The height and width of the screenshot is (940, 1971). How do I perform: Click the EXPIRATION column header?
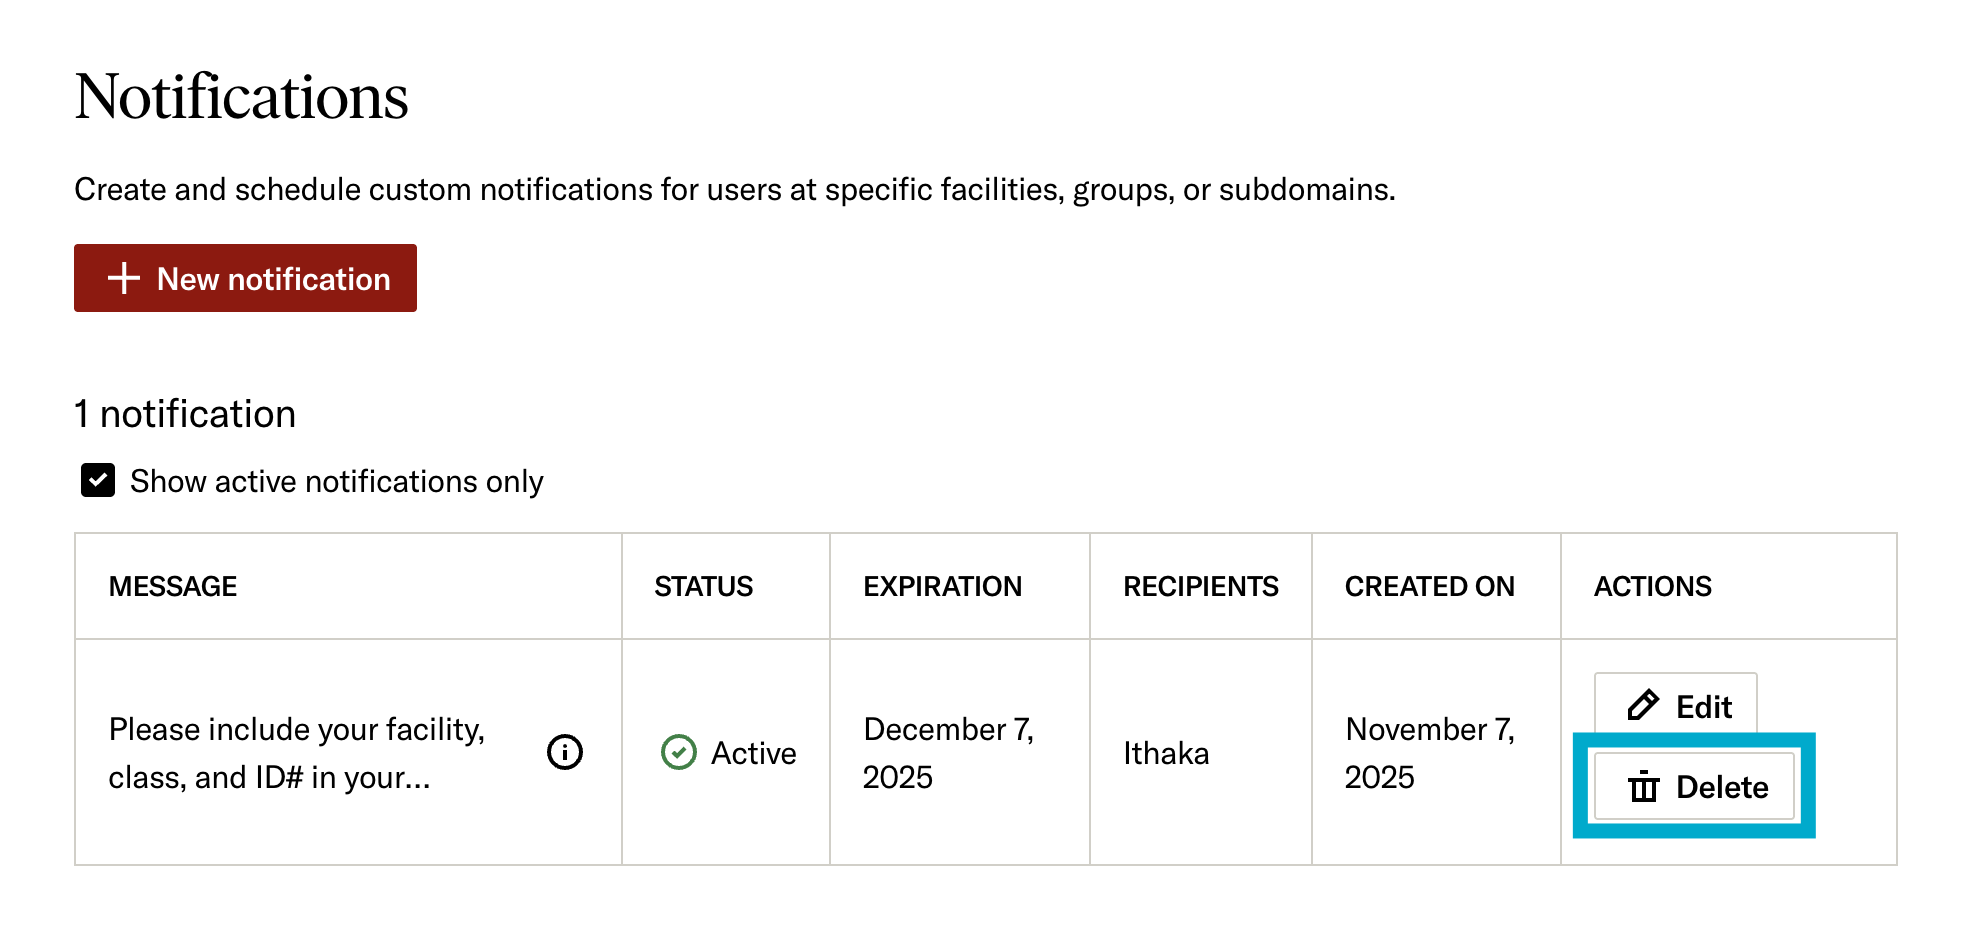tap(942, 586)
